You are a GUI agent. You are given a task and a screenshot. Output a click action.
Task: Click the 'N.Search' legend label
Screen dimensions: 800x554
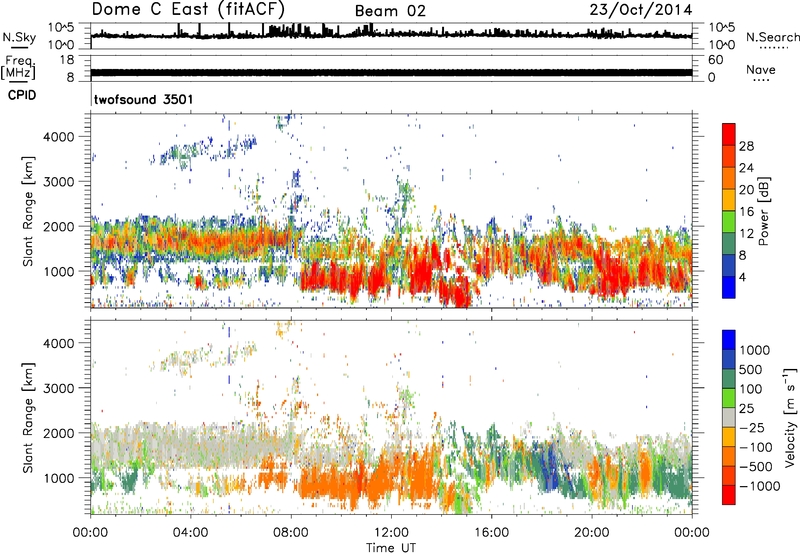pos(772,37)
